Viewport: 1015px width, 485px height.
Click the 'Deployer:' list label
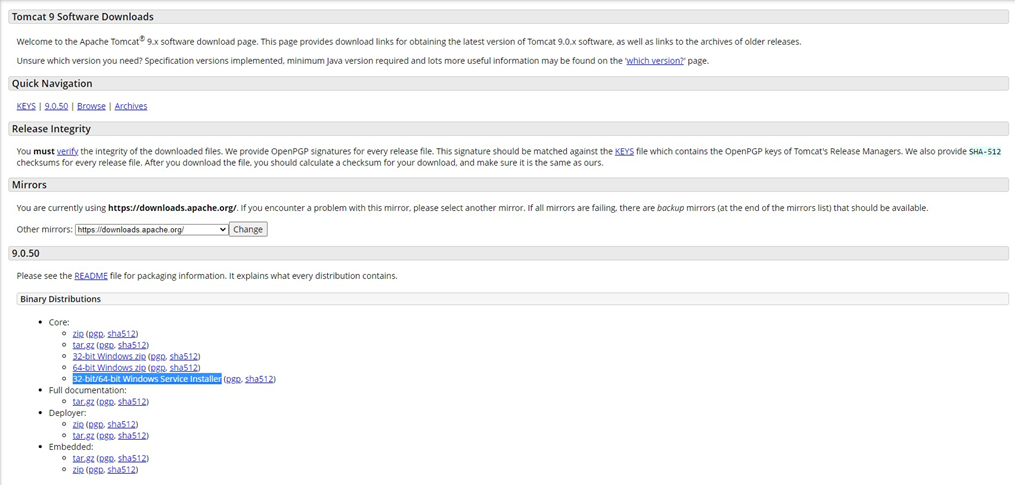[67, 413]
